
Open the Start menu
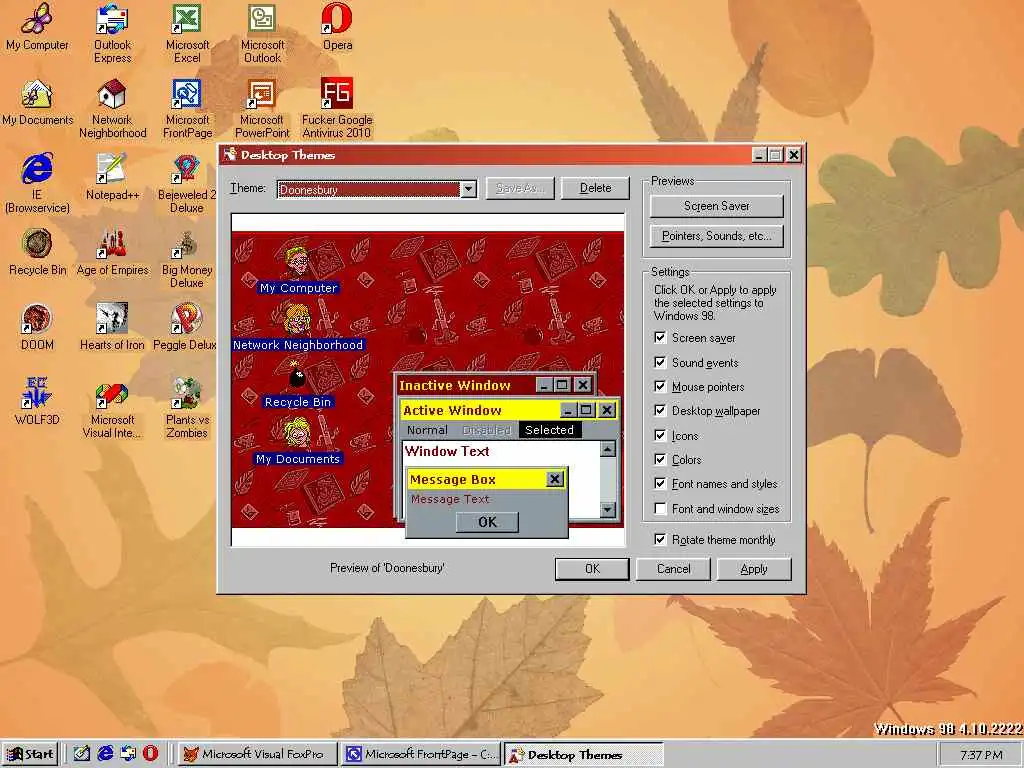point(30,754)
